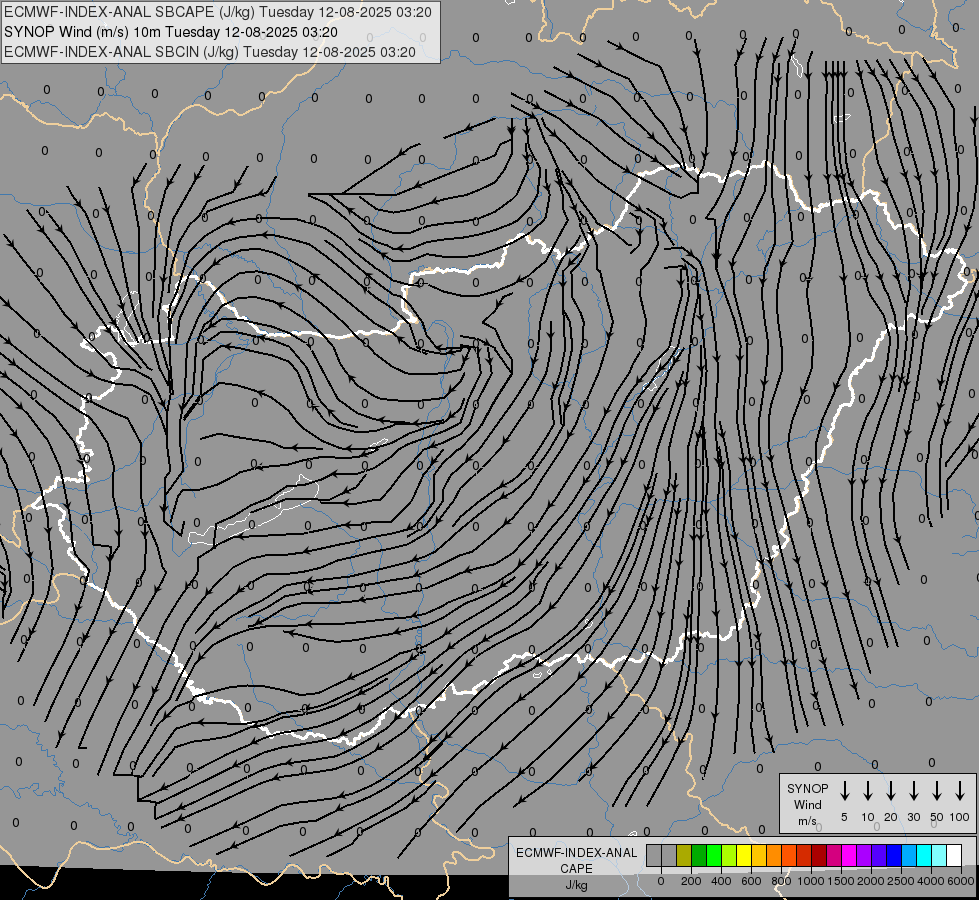The image size is (979, 900).
Task: Click the 600 tick label on CAPE scale
Action: [x=751, y=881]
